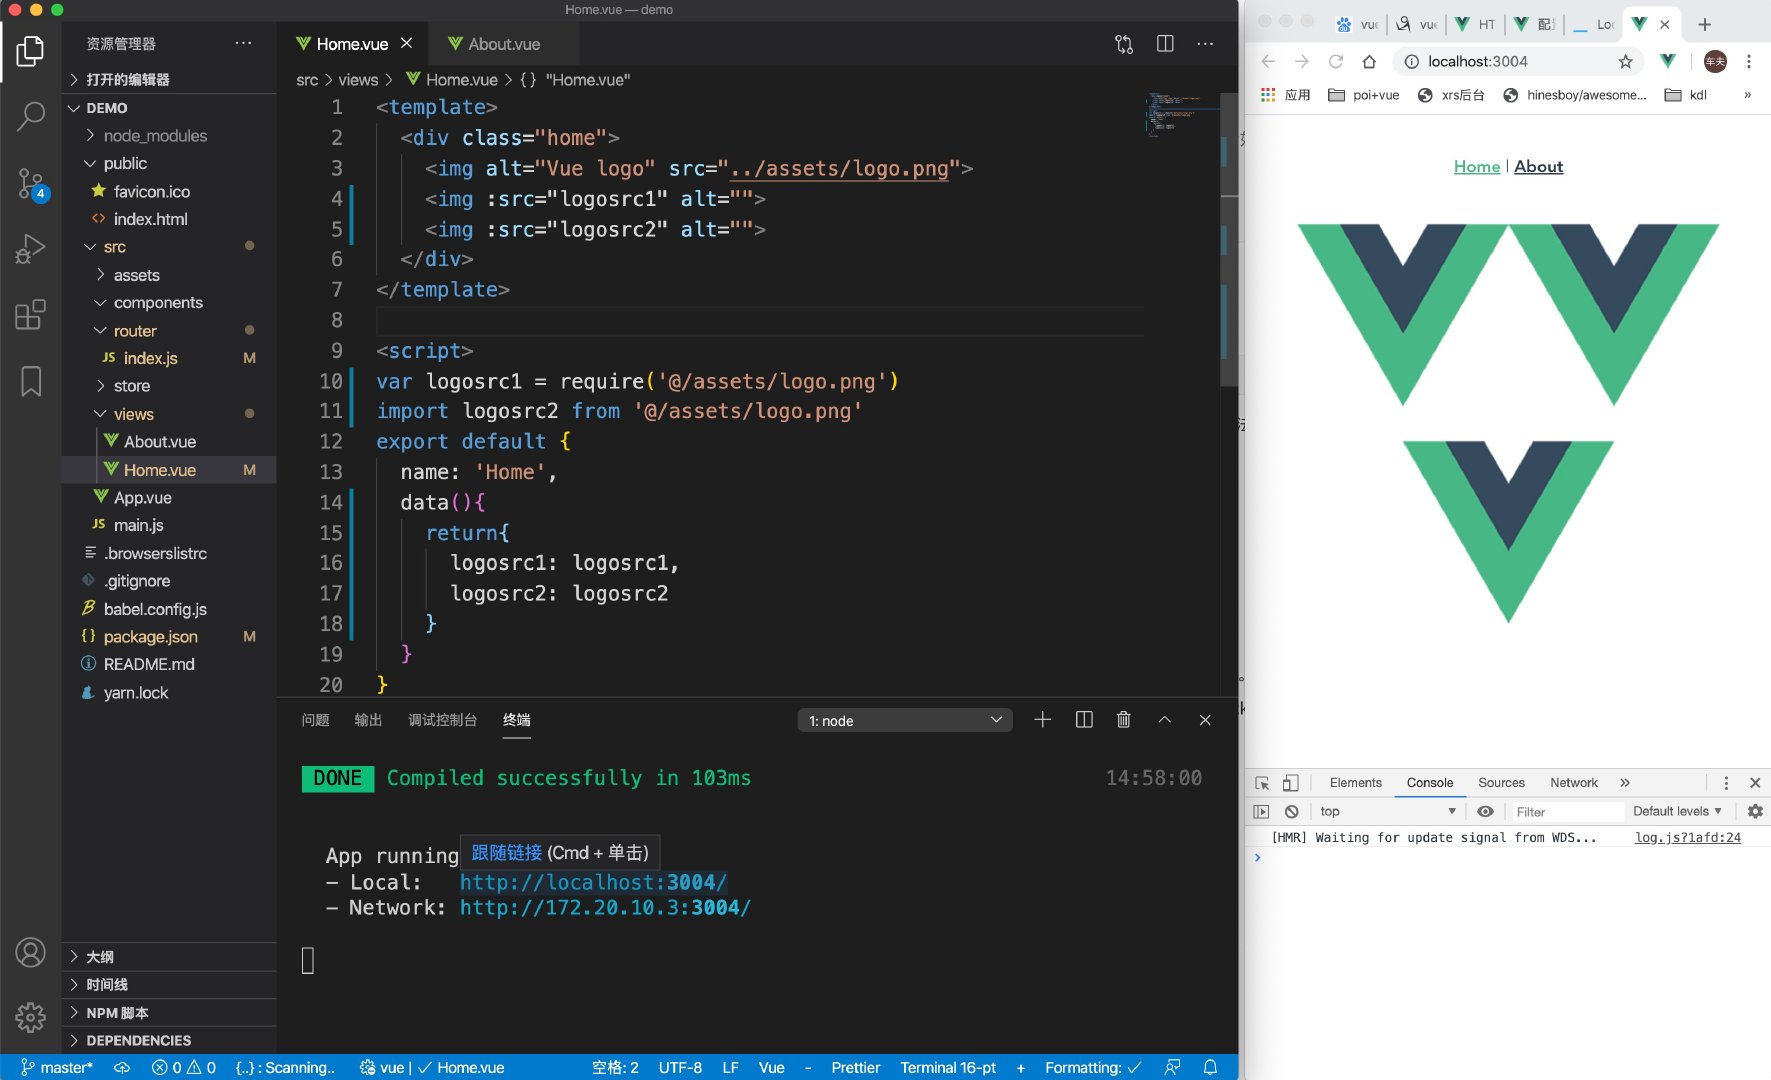This screenshot has height=1080, width=1771.
Task: Toggle device toolbar in DevTools
Action: [1291, 783]
